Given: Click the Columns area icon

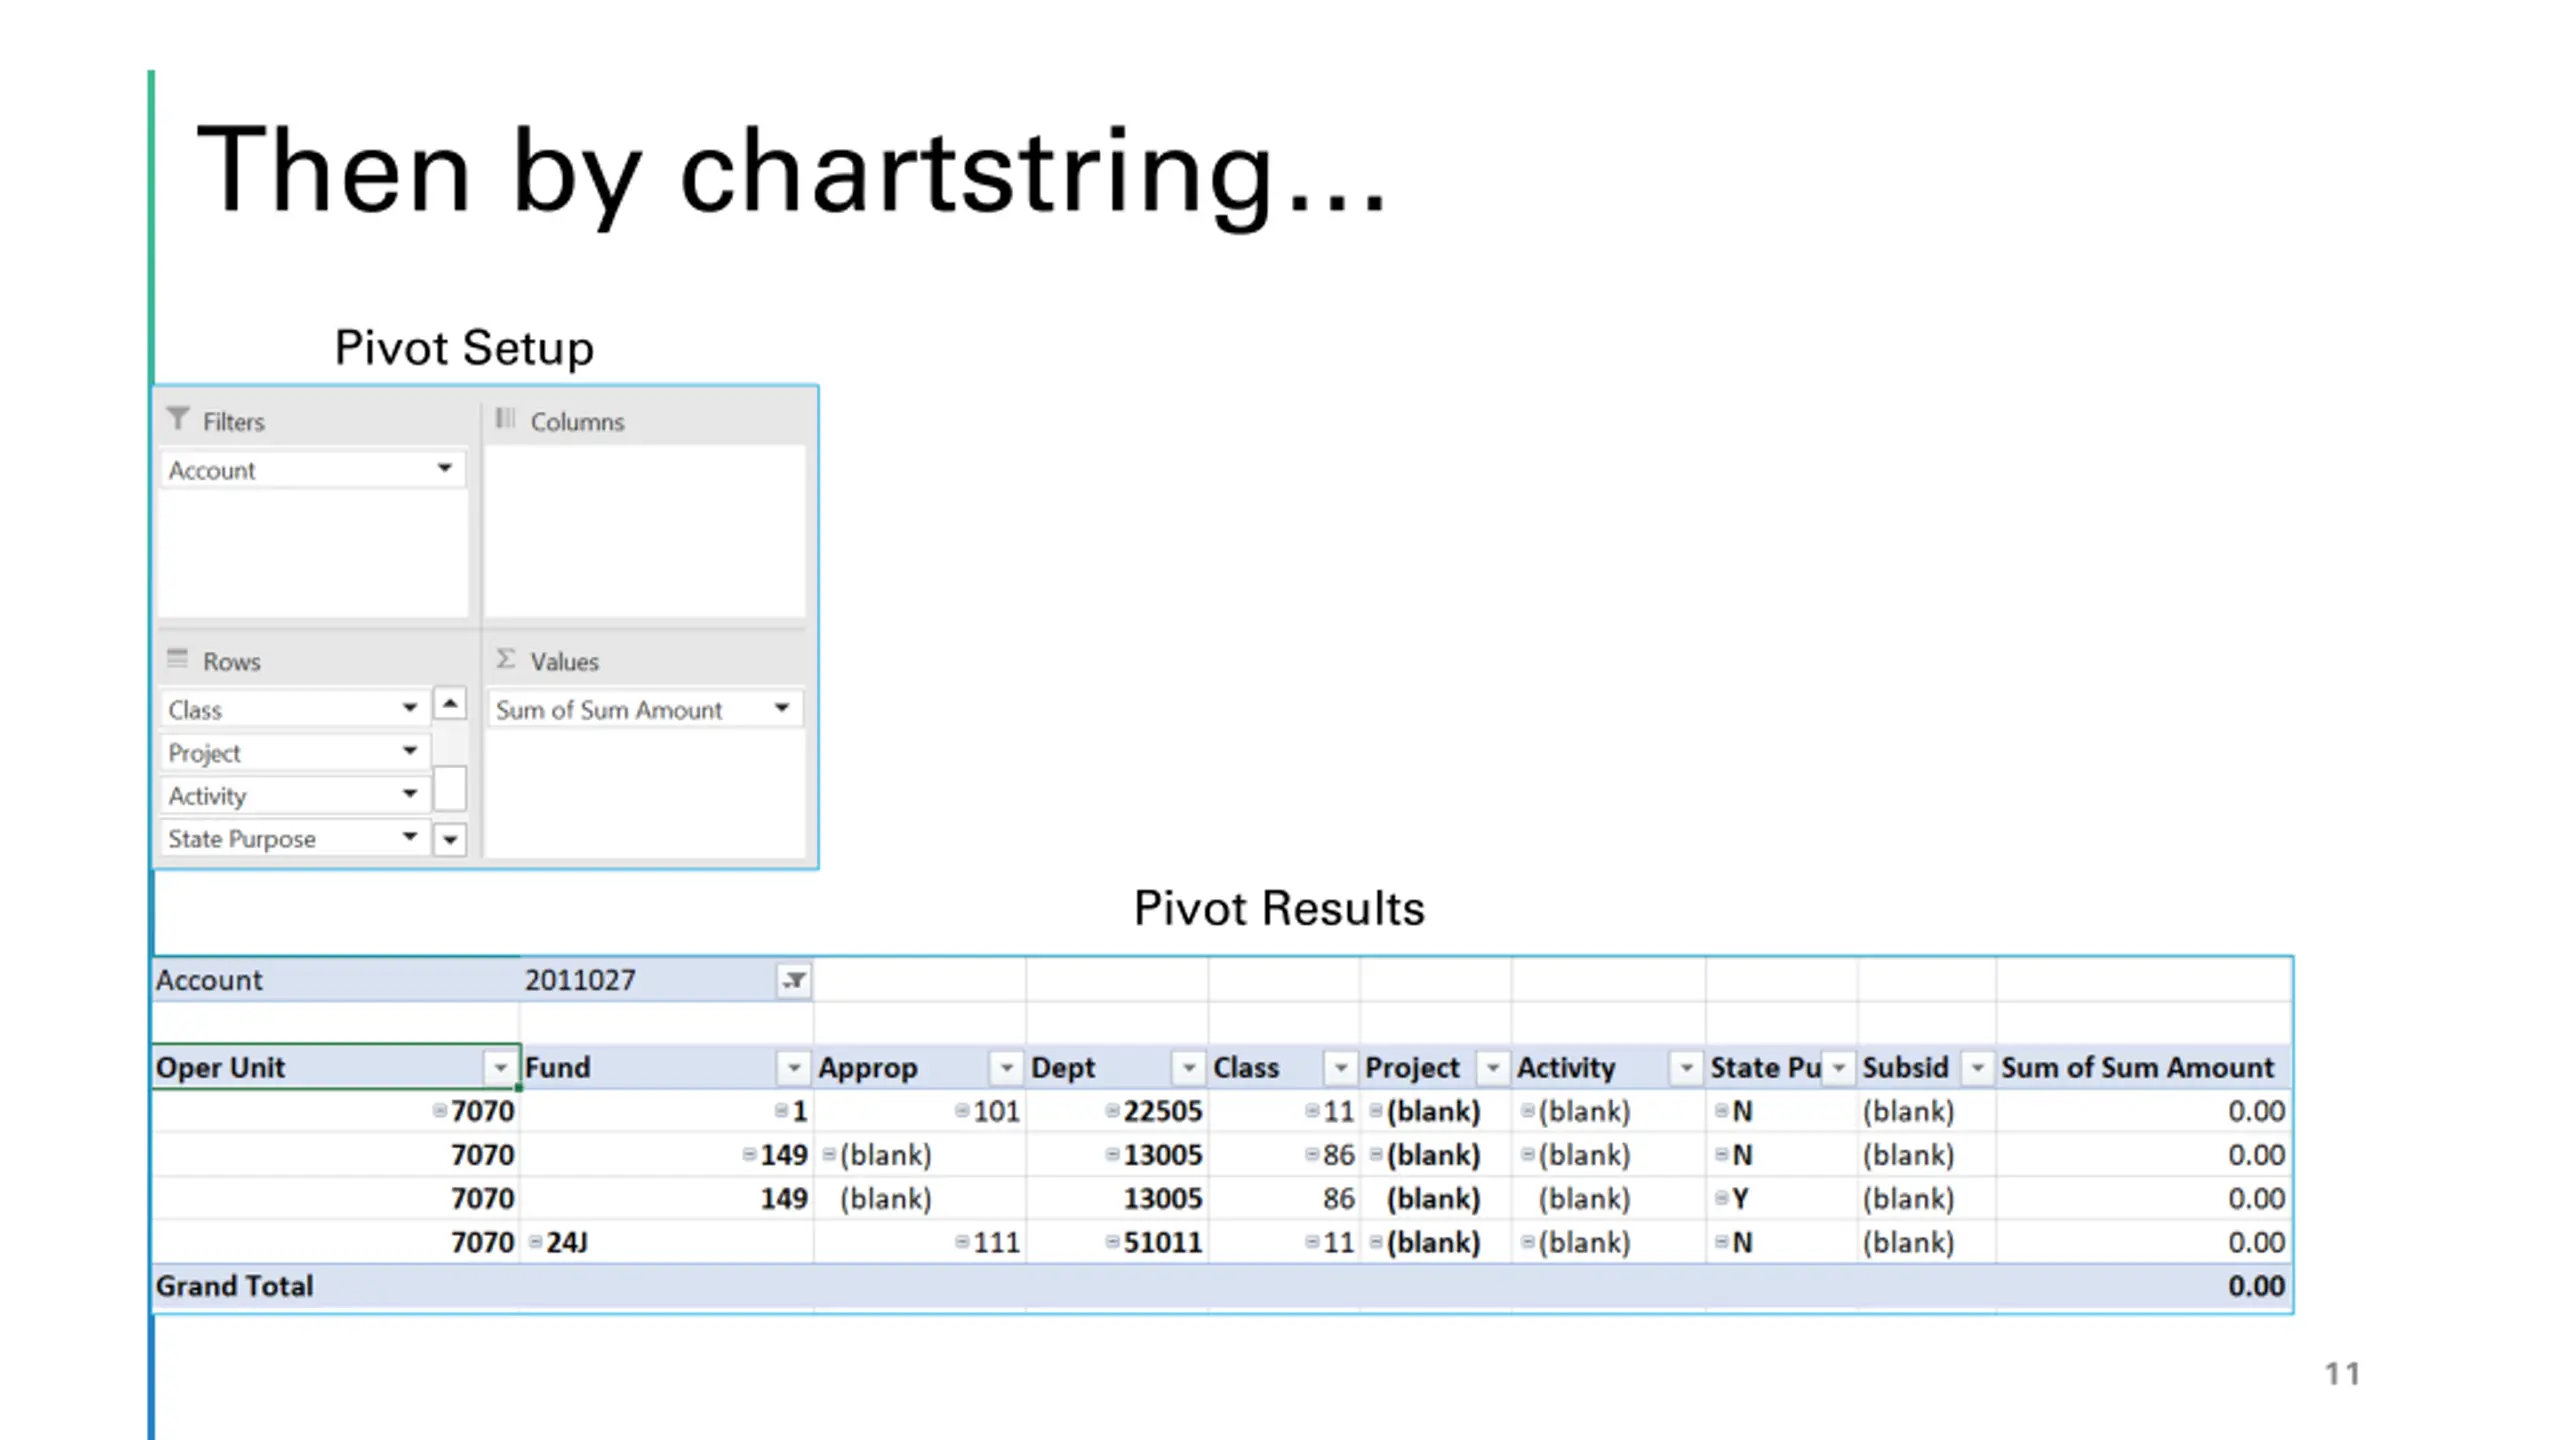Looking at the screenshot, I should tap(505, 419).
